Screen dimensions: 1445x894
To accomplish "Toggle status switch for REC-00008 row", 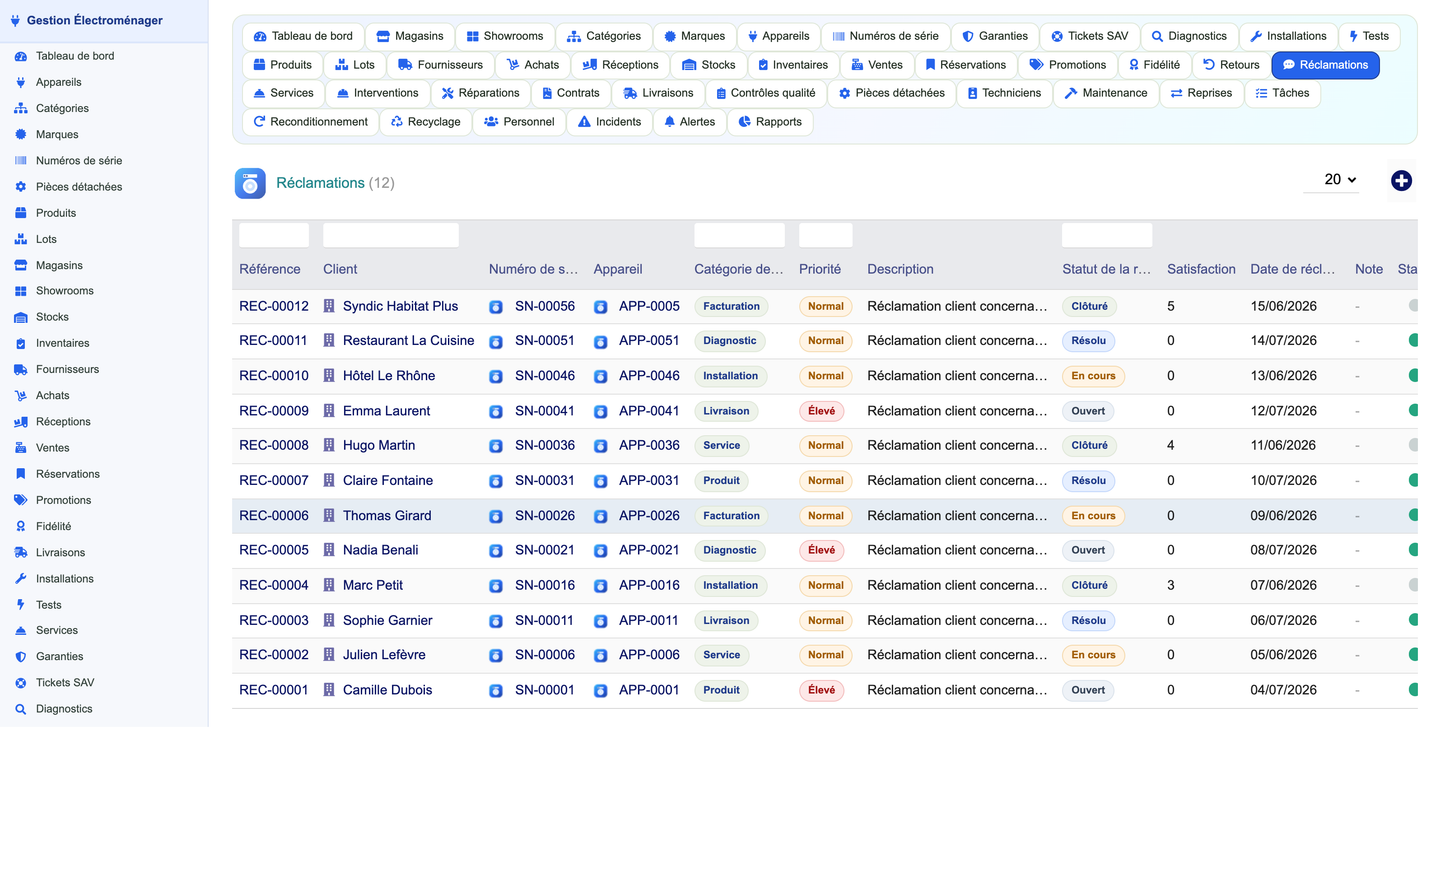I will [1413, 445].
